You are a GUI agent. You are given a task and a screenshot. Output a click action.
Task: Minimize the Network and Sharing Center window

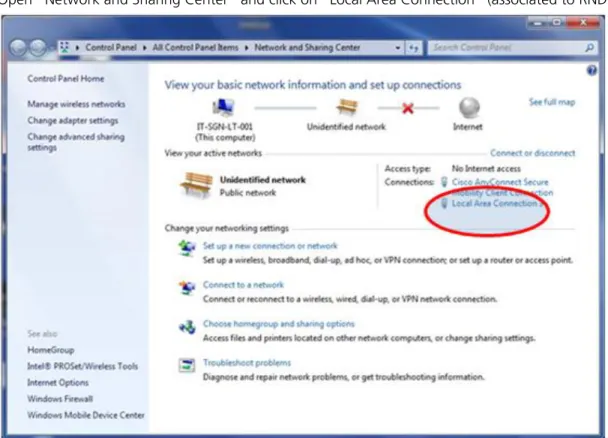coord(537,23)
